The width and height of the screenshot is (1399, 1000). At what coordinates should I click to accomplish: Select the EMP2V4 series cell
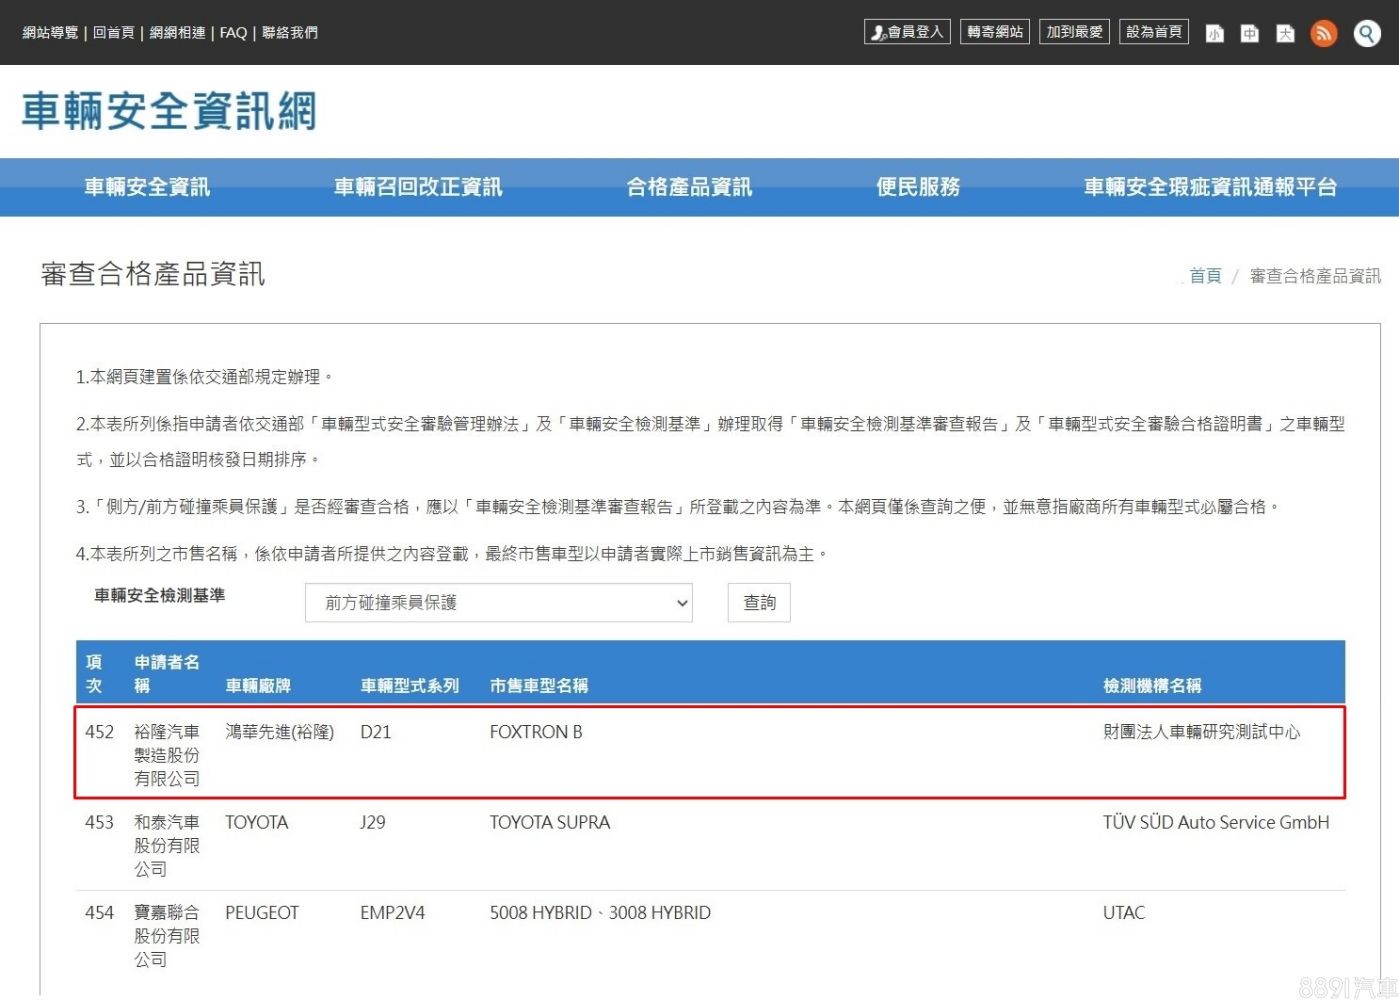393,912
